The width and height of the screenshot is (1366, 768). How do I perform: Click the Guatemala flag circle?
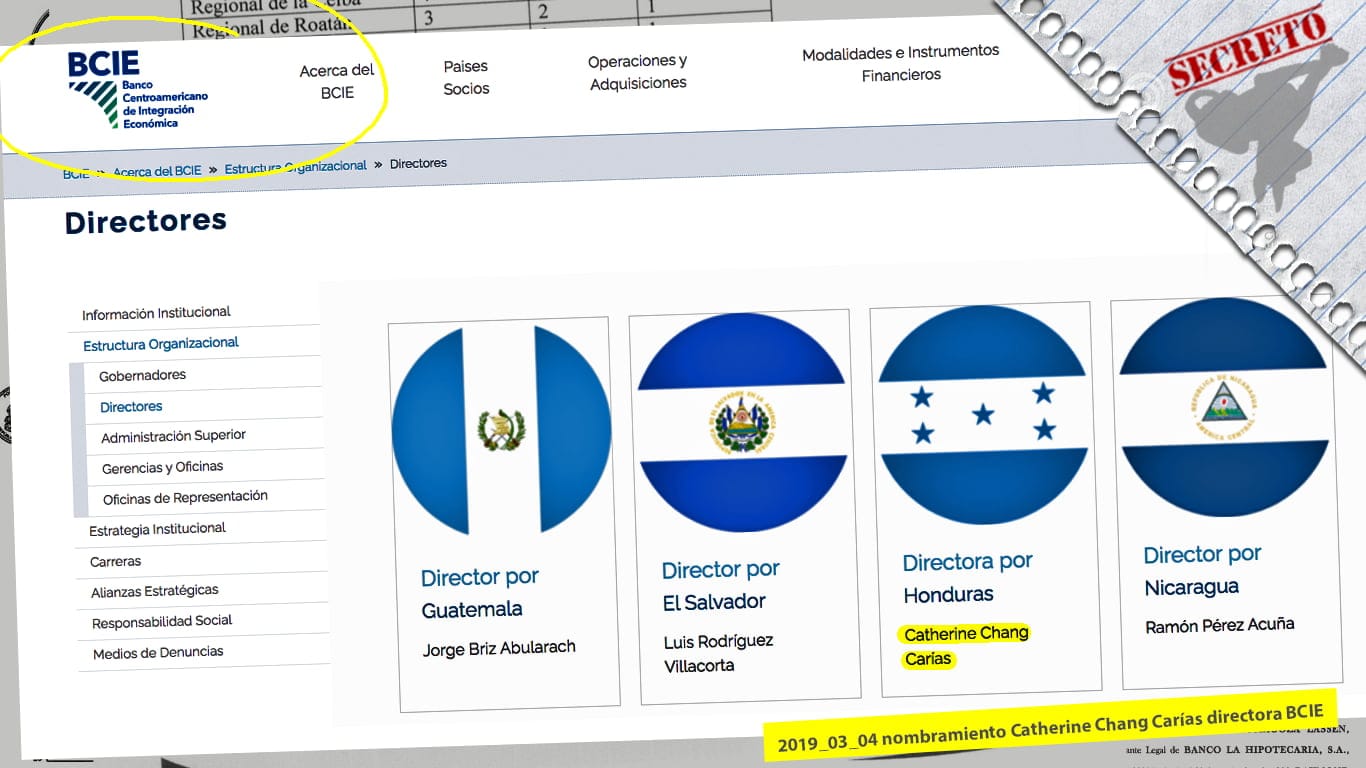[501, 430]
